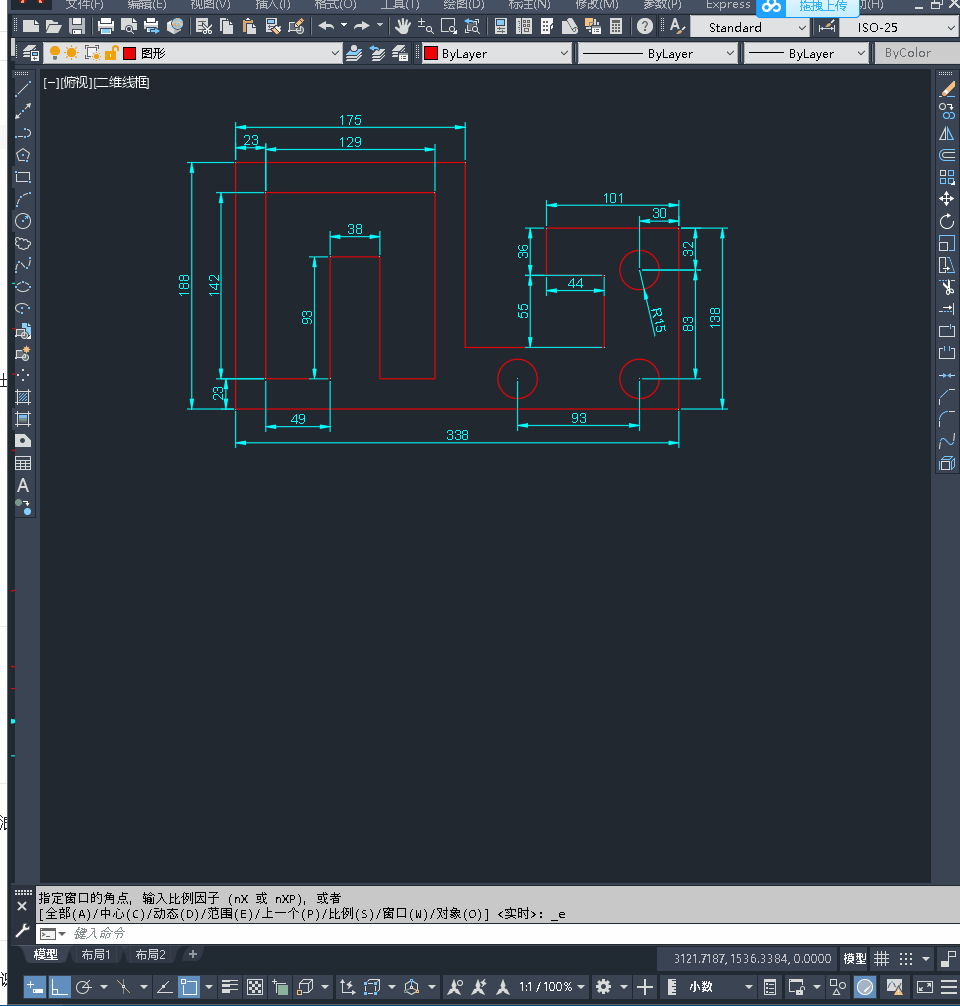Select the Polygon tool in draw toolbar

[23, 155]
